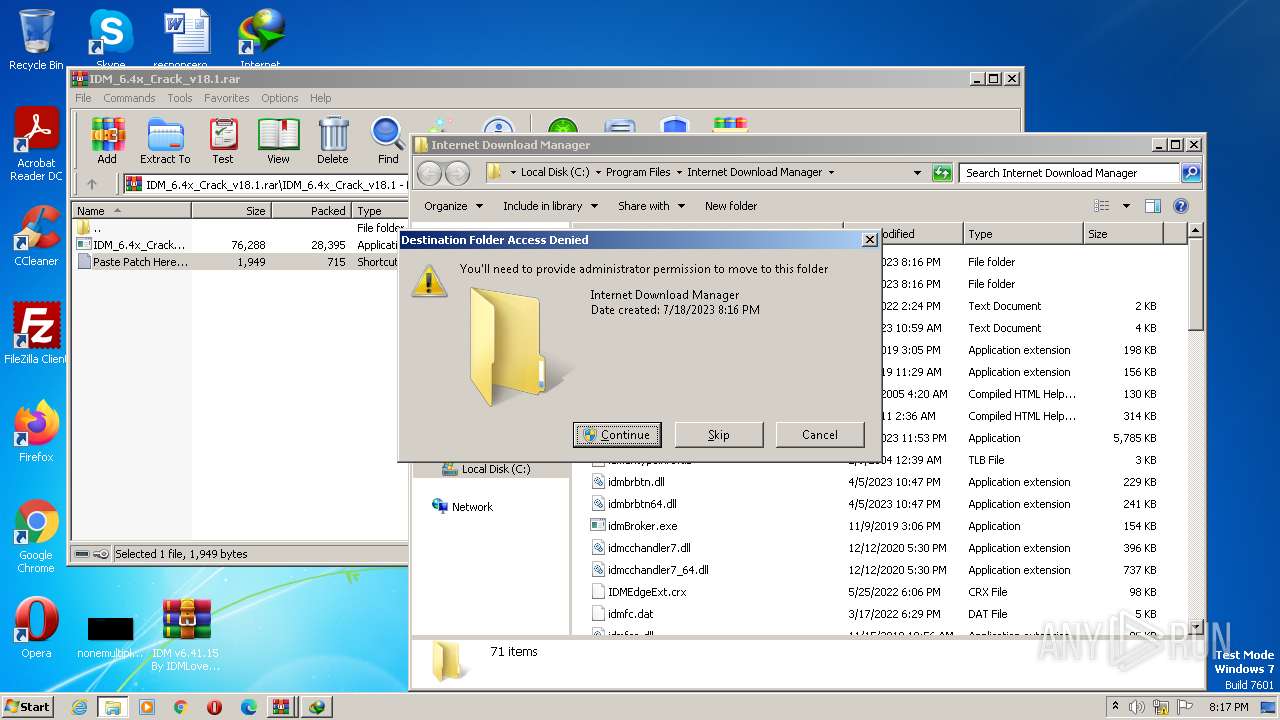Sort WinRAR list by Size column

tap(231, 211)
